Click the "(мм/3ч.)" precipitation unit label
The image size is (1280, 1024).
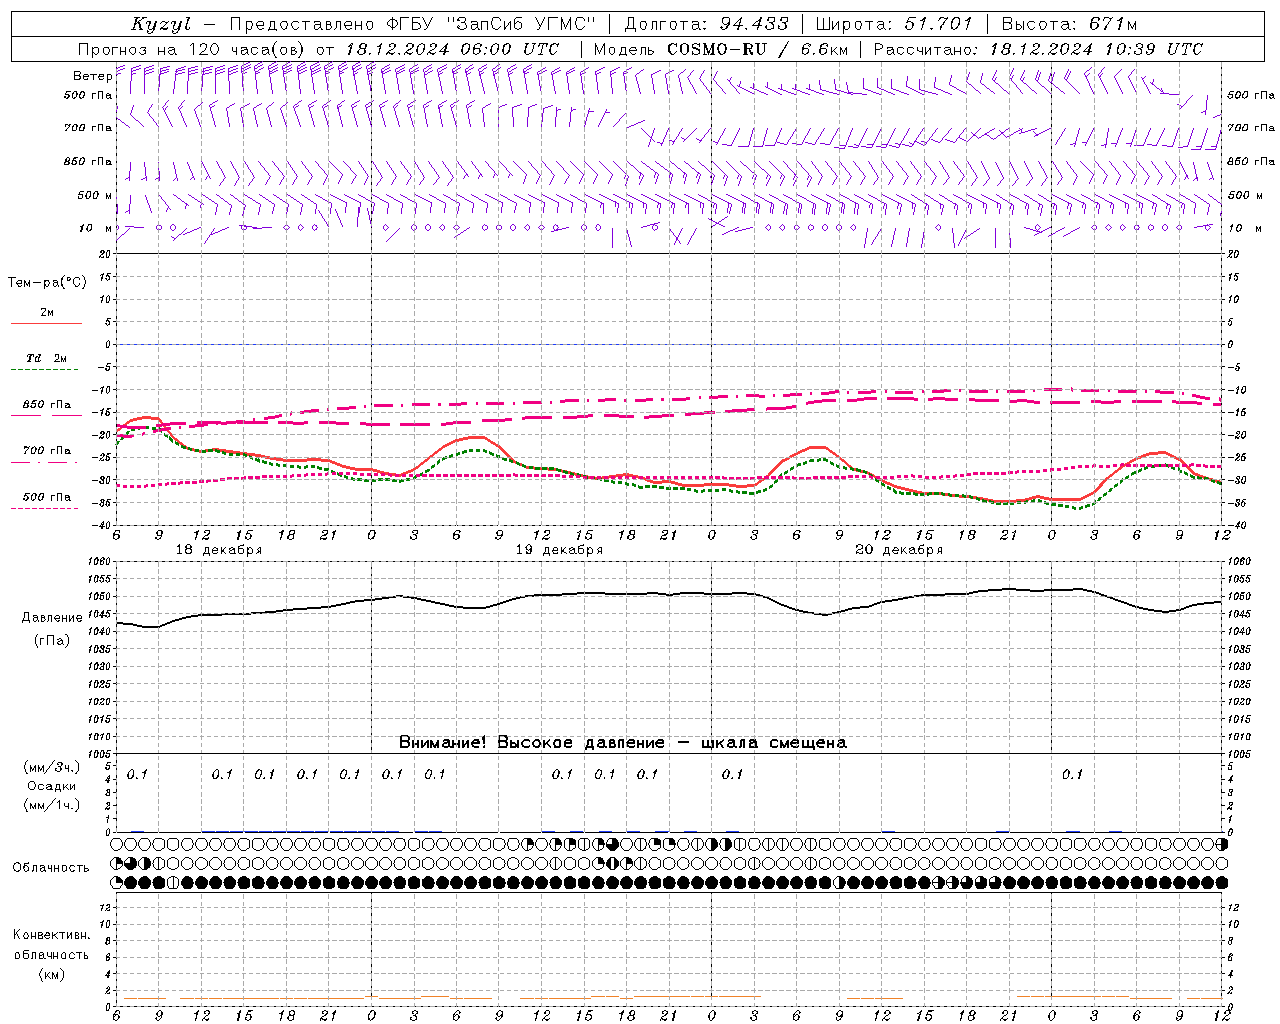click(52, 767)
